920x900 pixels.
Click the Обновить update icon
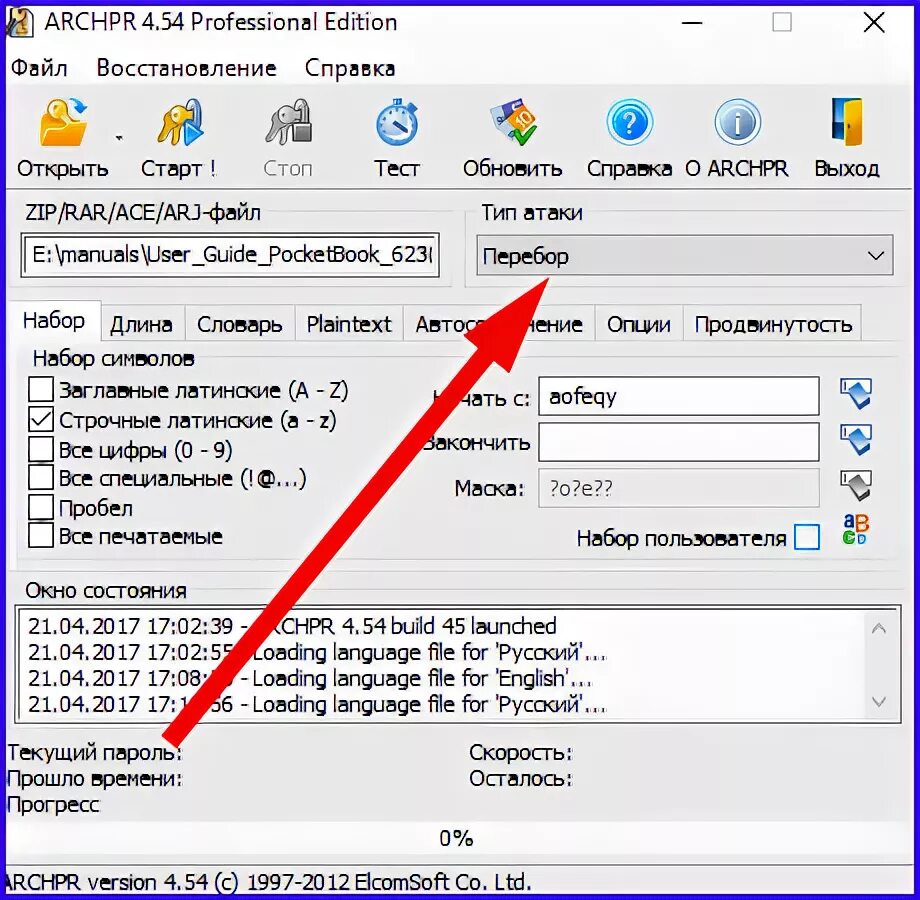(513, 121)
